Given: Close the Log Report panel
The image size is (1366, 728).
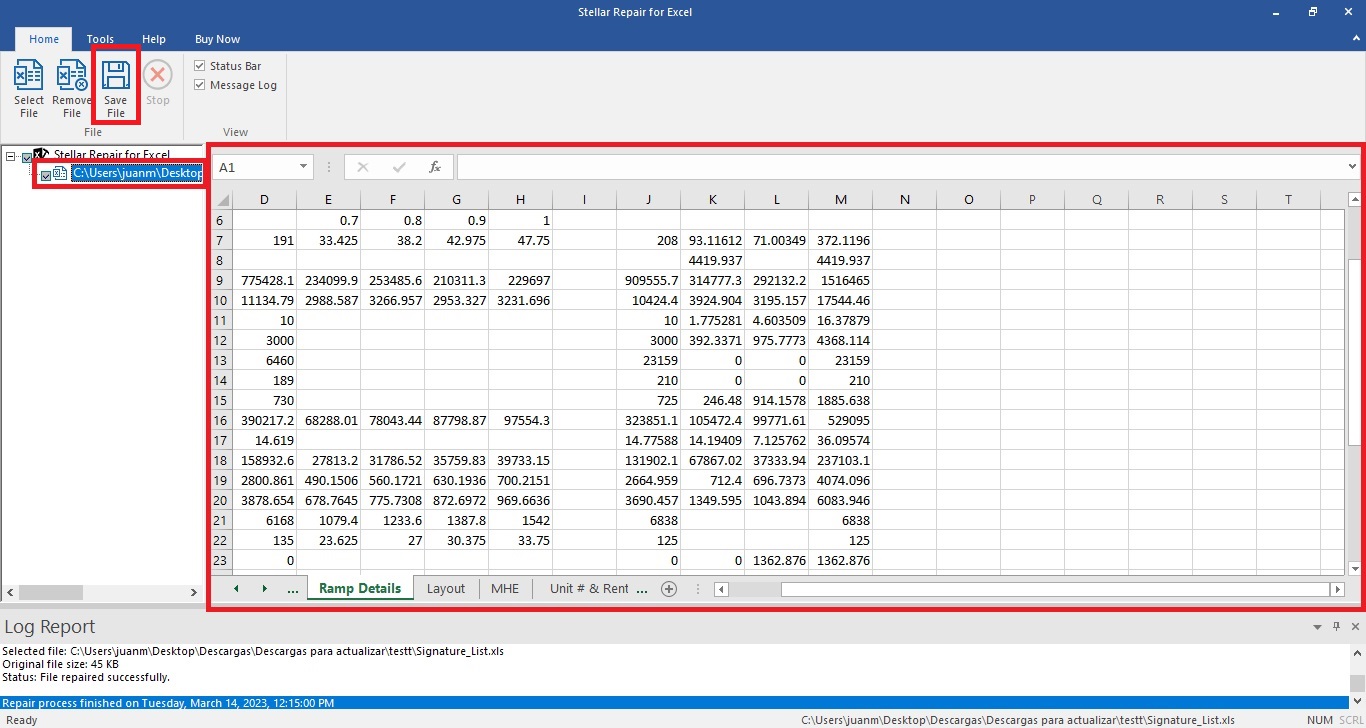Looking at the screenshot, I should 1354,627.
